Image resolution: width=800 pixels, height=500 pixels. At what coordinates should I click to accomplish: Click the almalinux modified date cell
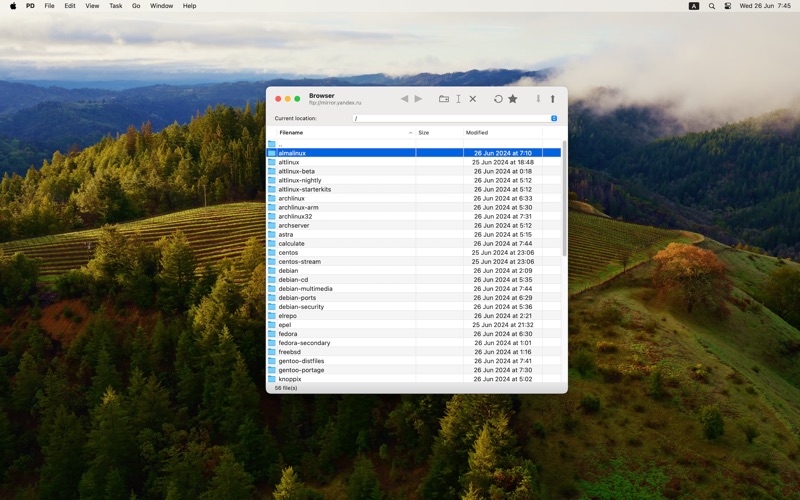[x=503, y=153]
